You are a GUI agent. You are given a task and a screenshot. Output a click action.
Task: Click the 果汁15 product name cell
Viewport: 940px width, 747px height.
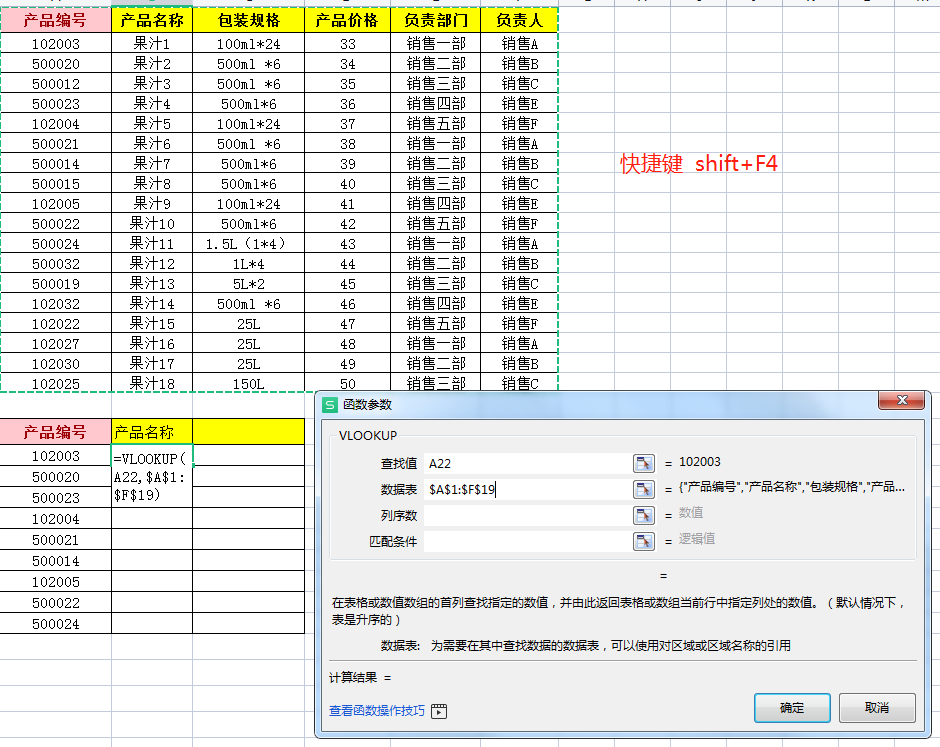152,323
